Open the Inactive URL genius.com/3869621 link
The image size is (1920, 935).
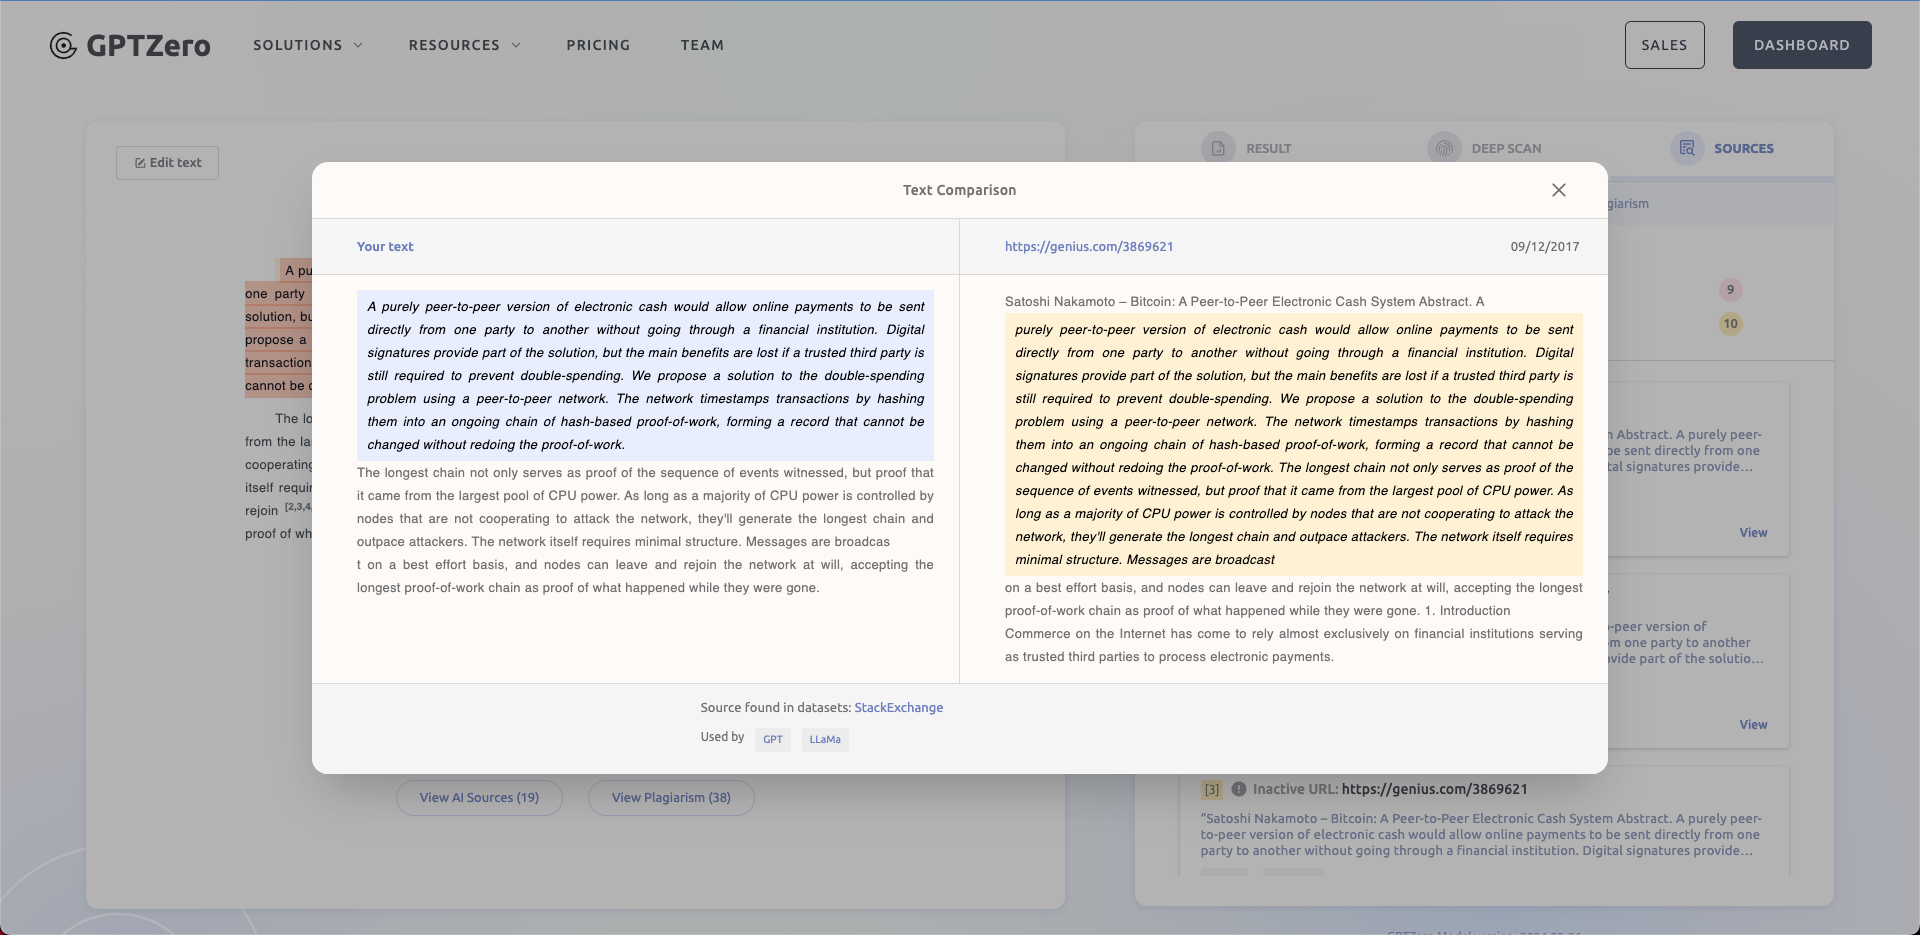pyautogui.click(x=1434, y=789)
